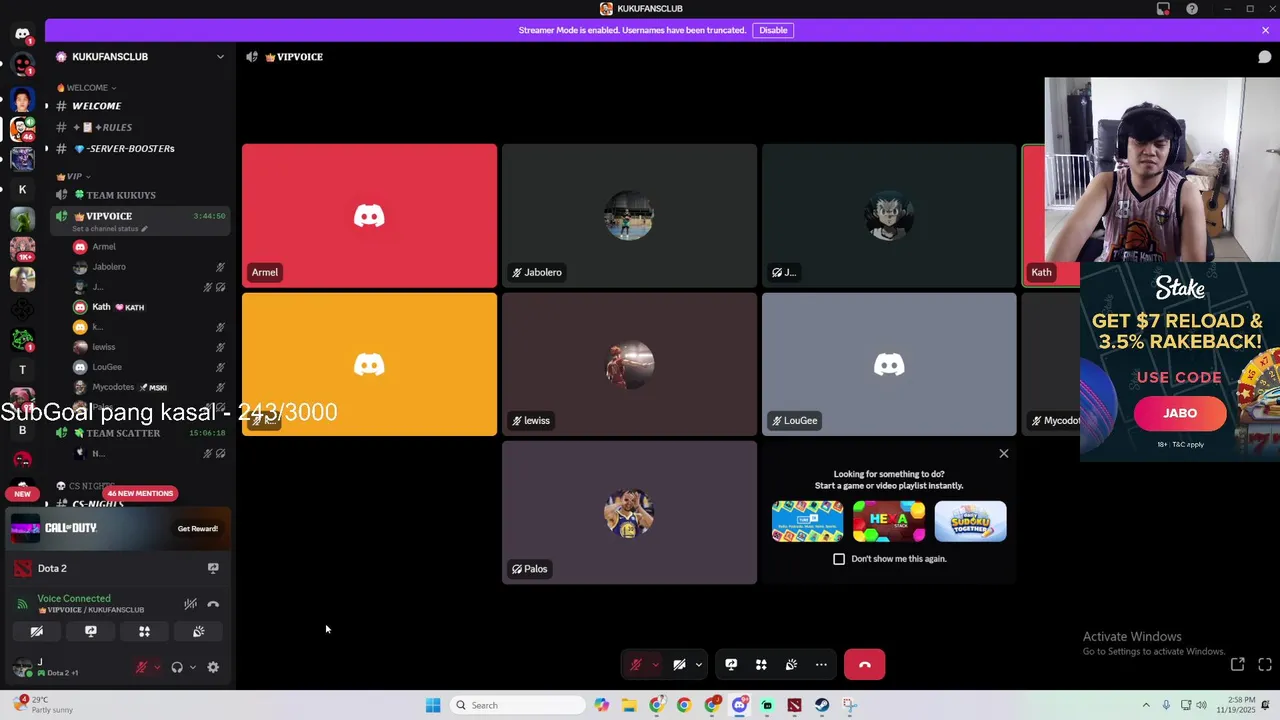1280x720 pixels.
Task: Deafen with headphones icon in user panel
Action: (x=177, y=667)
